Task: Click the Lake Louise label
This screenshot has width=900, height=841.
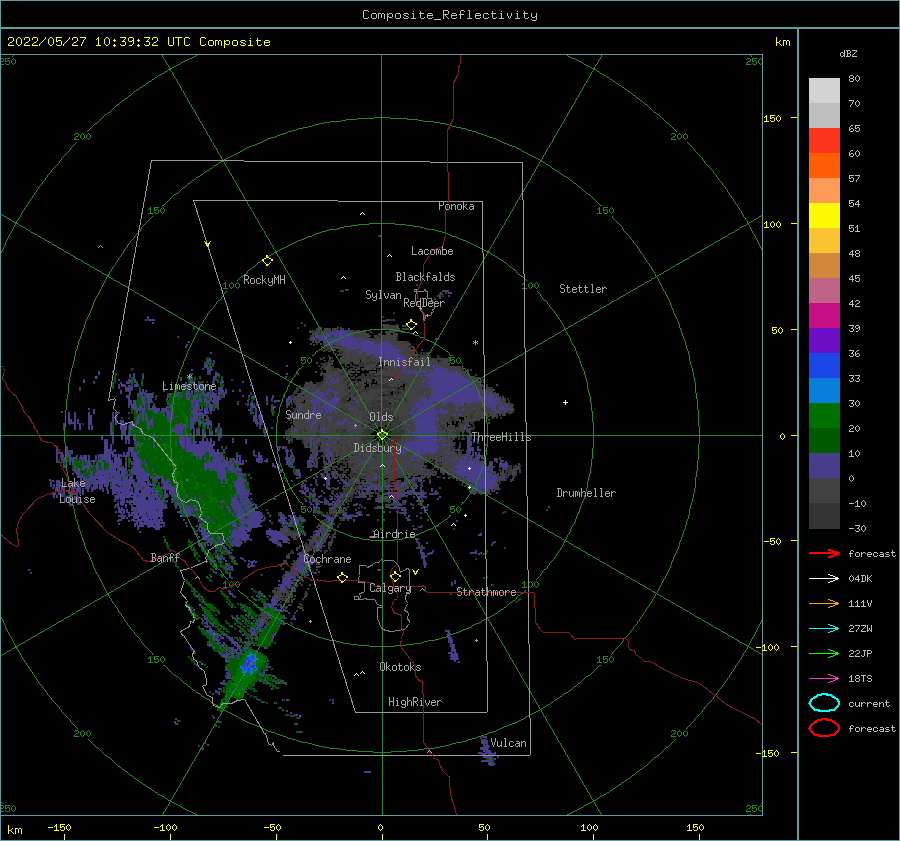Action: (77, 491)
